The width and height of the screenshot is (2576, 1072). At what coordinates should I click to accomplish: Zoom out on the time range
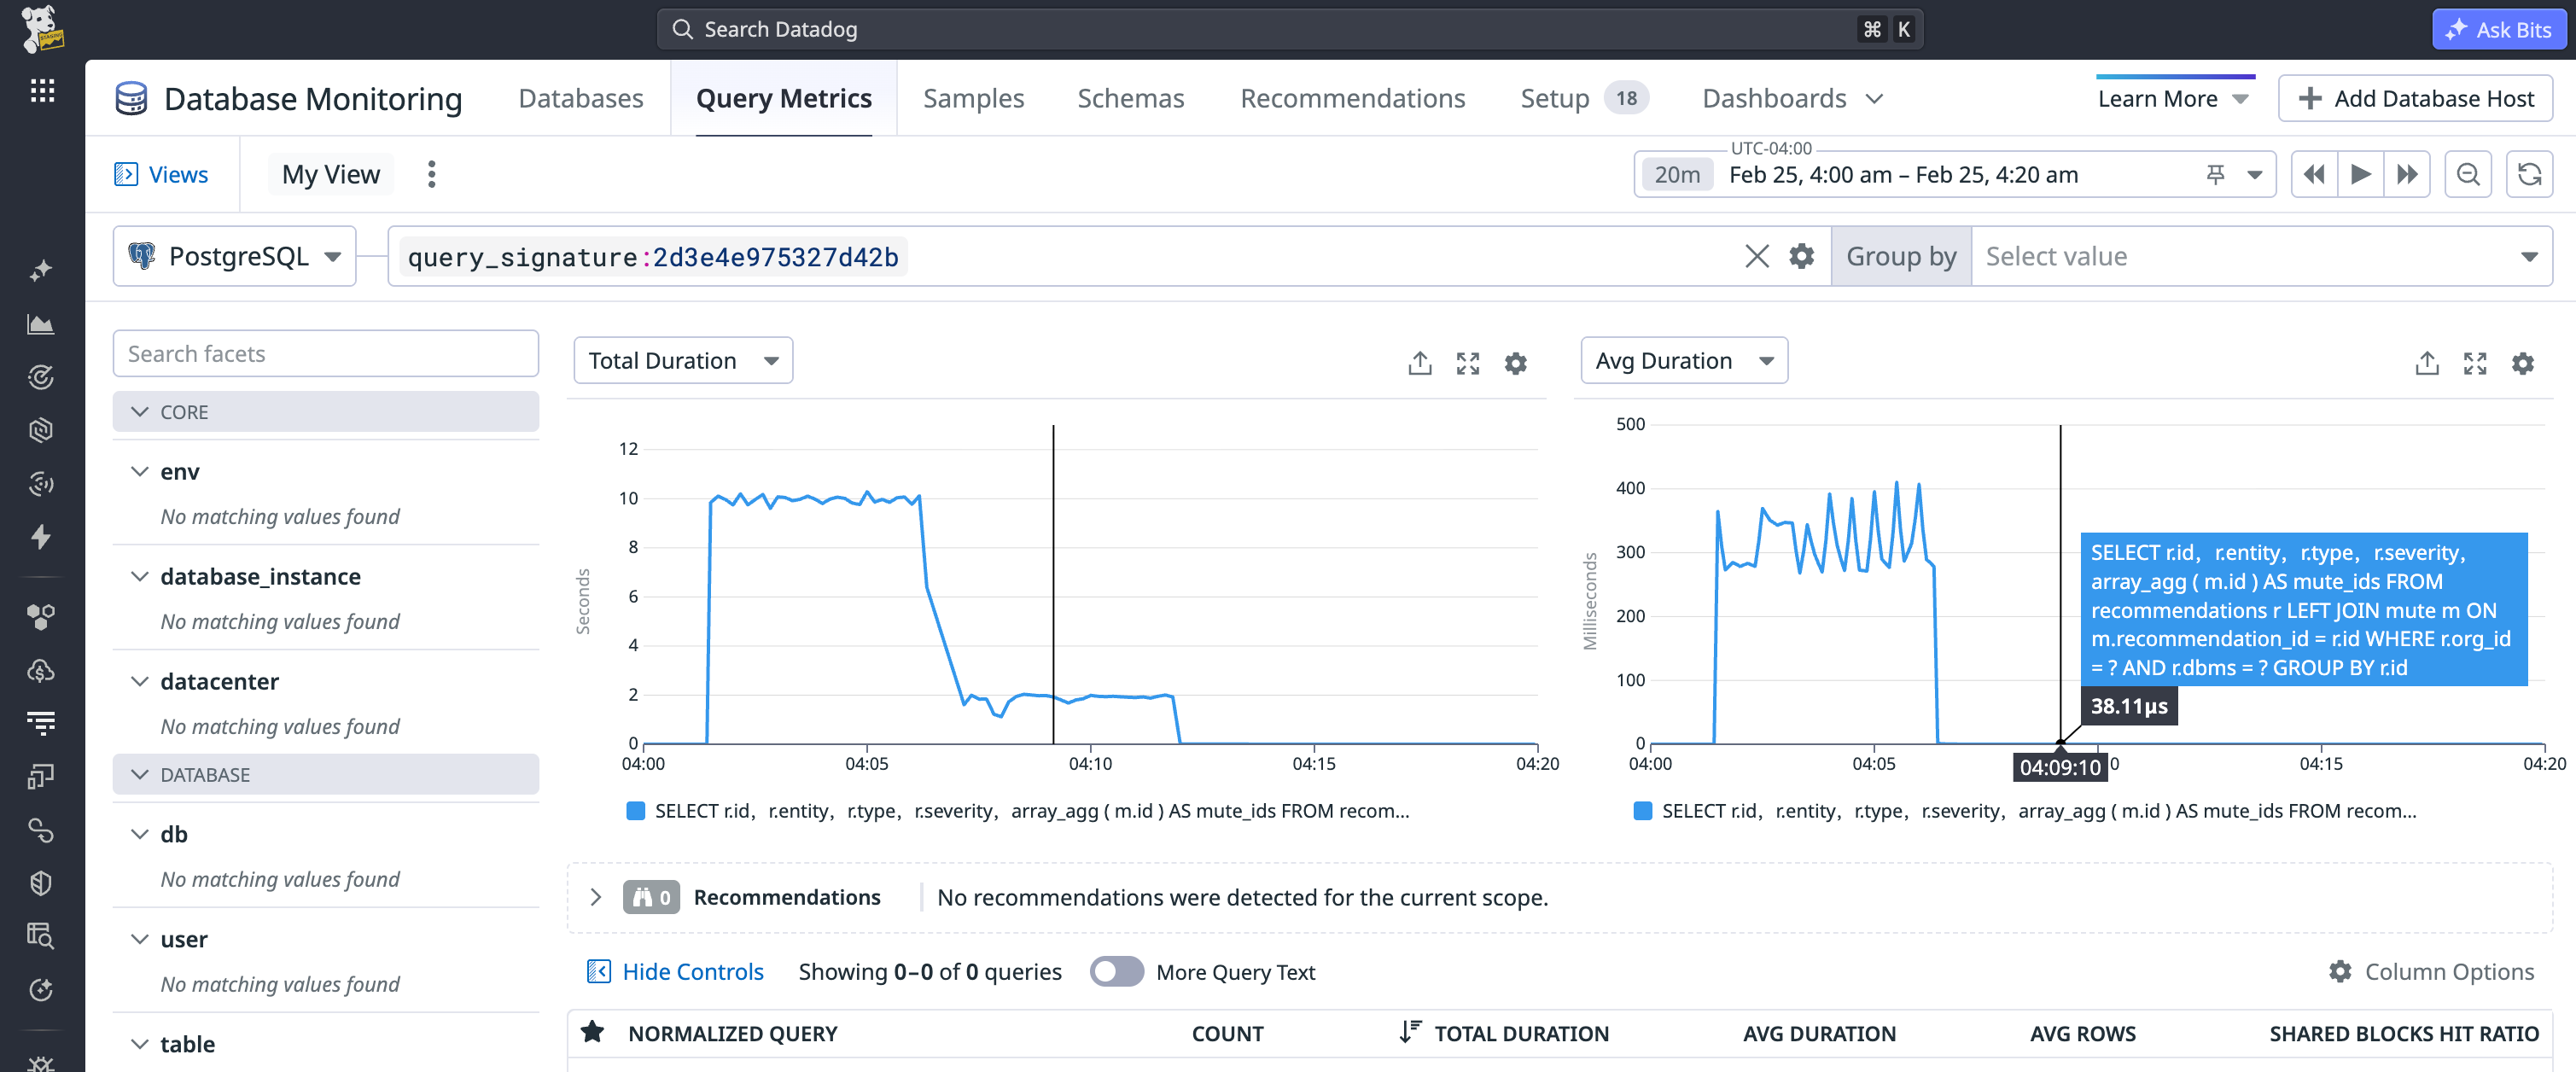[2468, 173]
